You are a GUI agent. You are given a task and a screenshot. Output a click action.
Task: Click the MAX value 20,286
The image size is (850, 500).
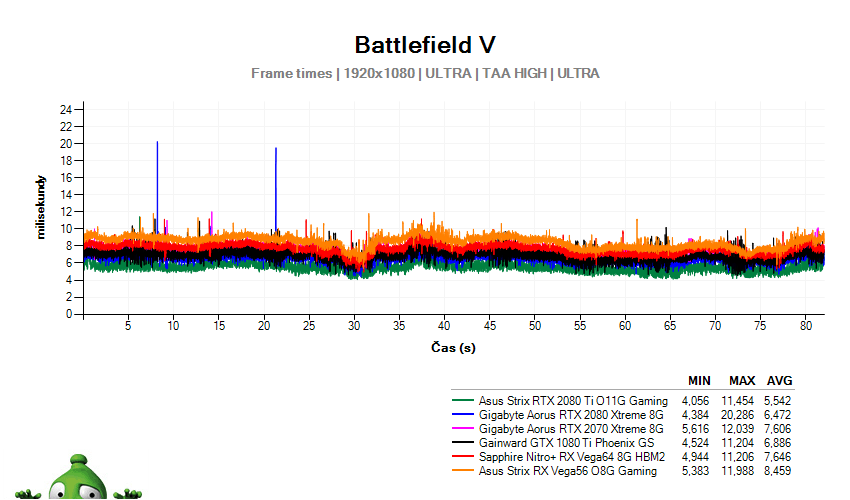point(737,415)
